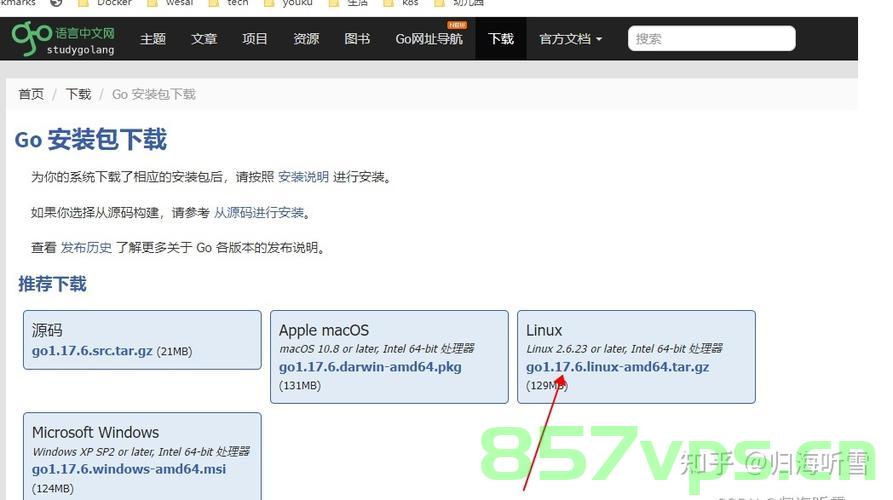Open the k8s bookmark folder
The height and width of the screenshot is (500, 893).
pyautogui.click(x=402, y=3)
